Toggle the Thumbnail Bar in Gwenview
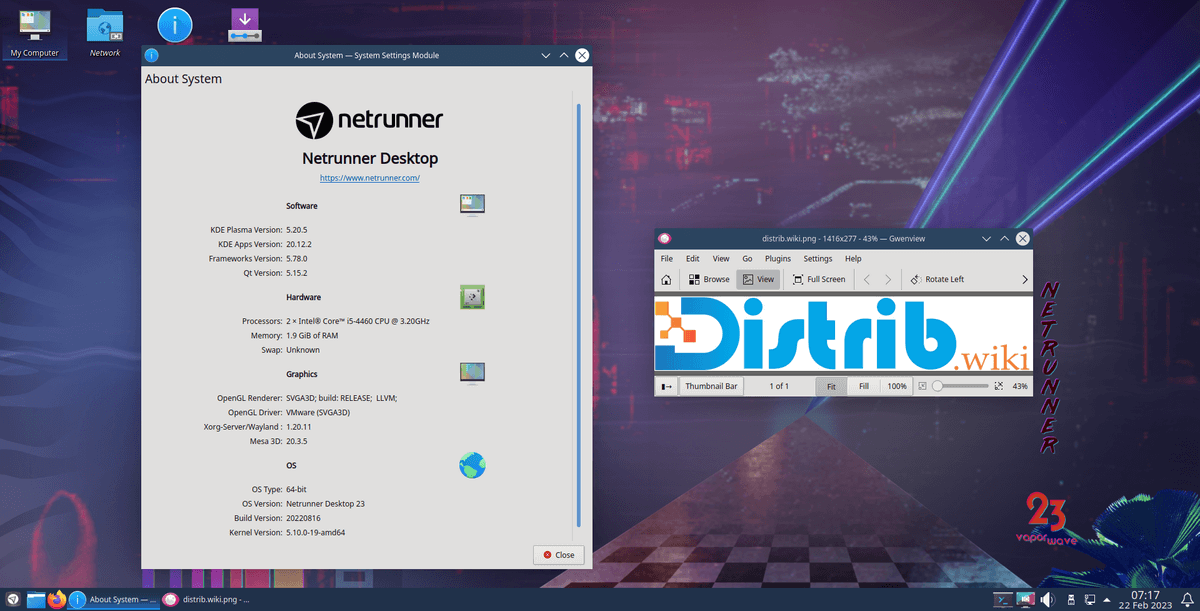The image size is (1200, 611). tap(711, 386)
